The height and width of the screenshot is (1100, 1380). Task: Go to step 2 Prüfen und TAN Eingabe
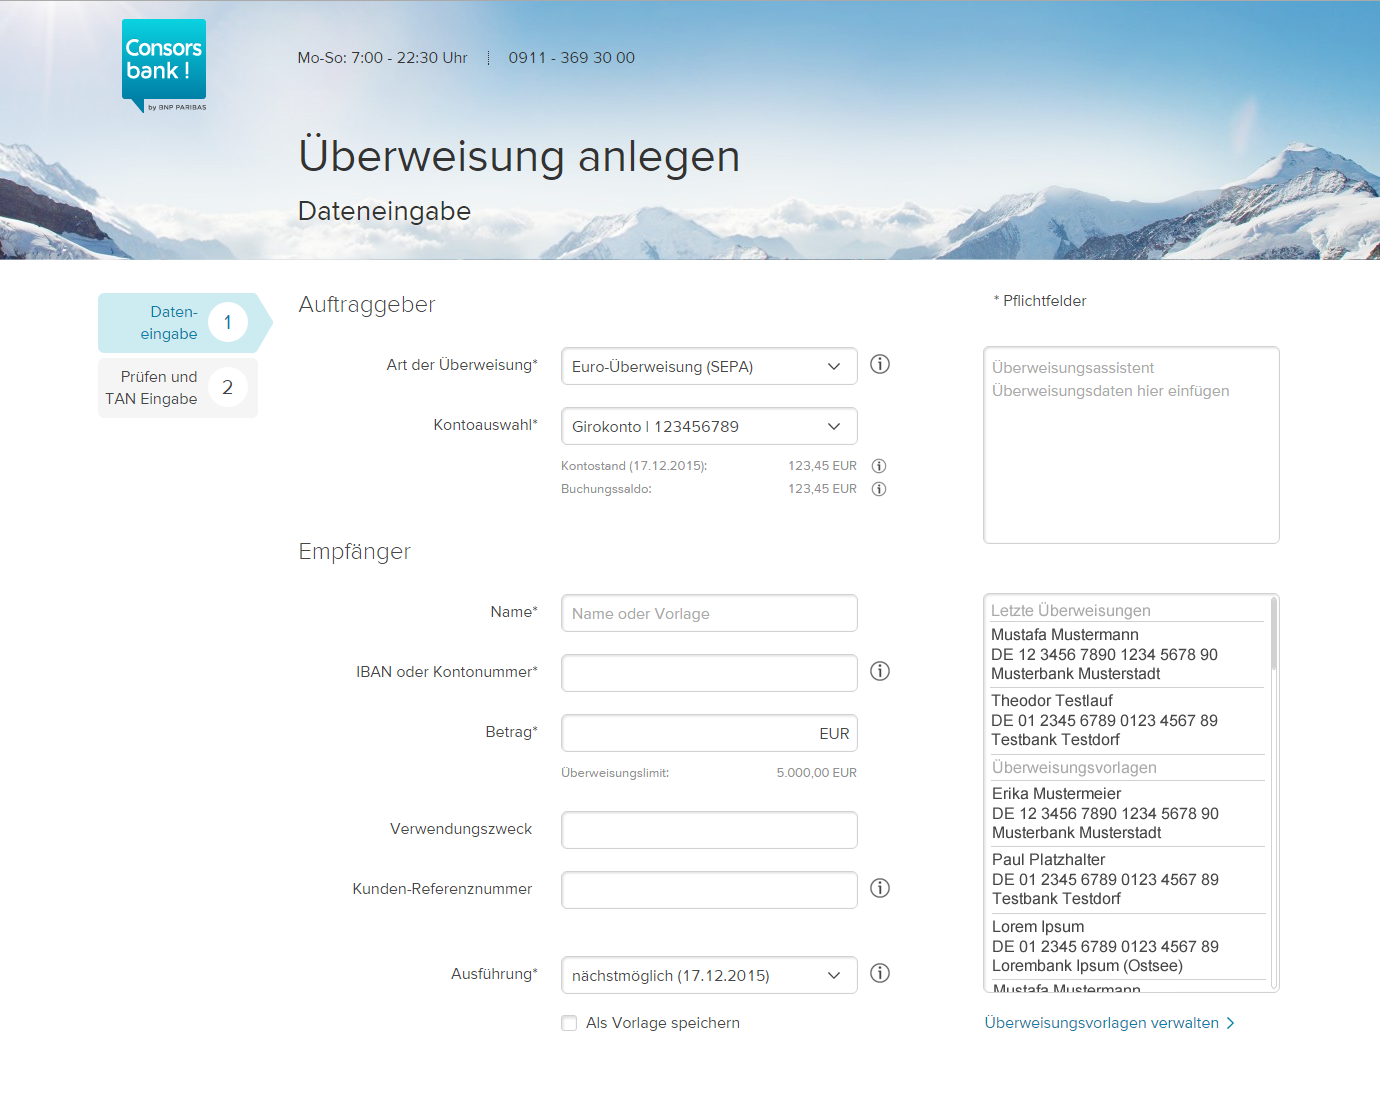178,388
